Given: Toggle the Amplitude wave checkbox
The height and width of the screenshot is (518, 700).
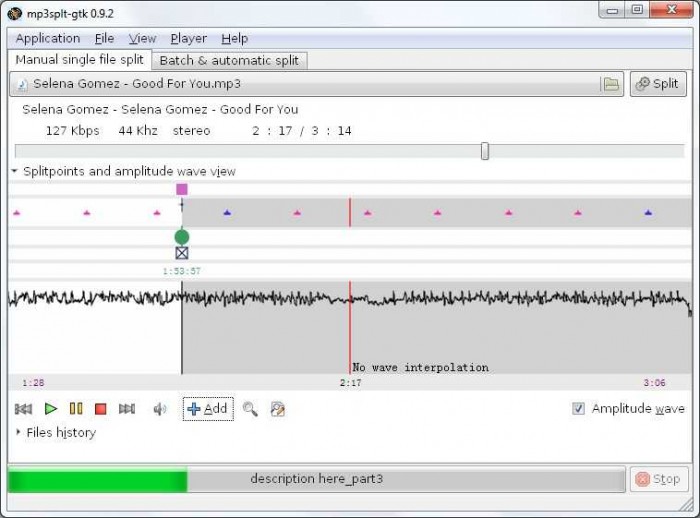Looking at the screenshot, I should click(578, 409).
